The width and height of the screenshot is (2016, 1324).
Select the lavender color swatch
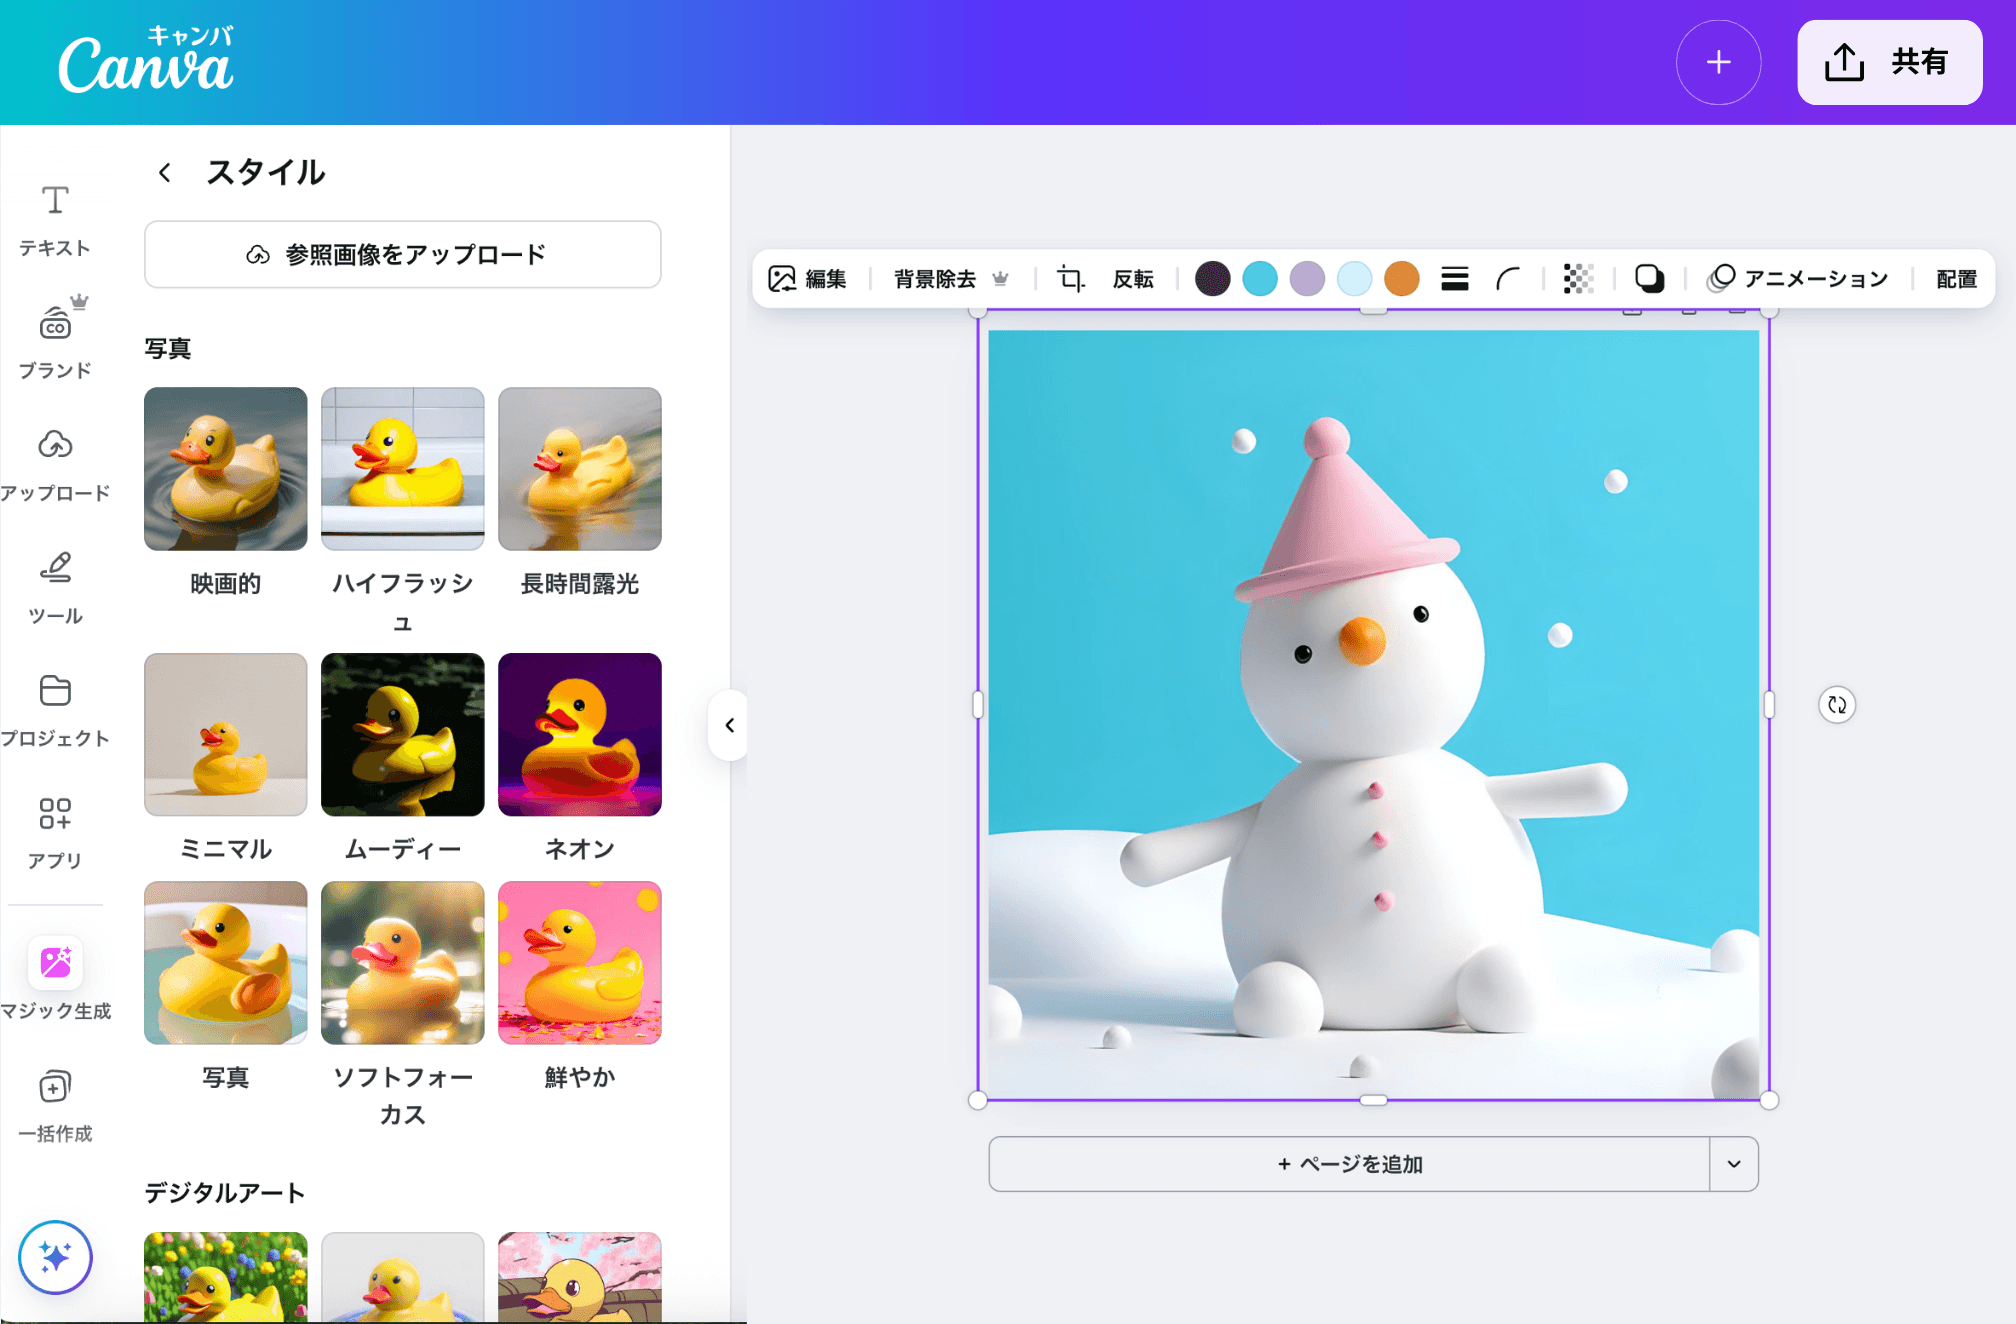(x=1307, y=278)
